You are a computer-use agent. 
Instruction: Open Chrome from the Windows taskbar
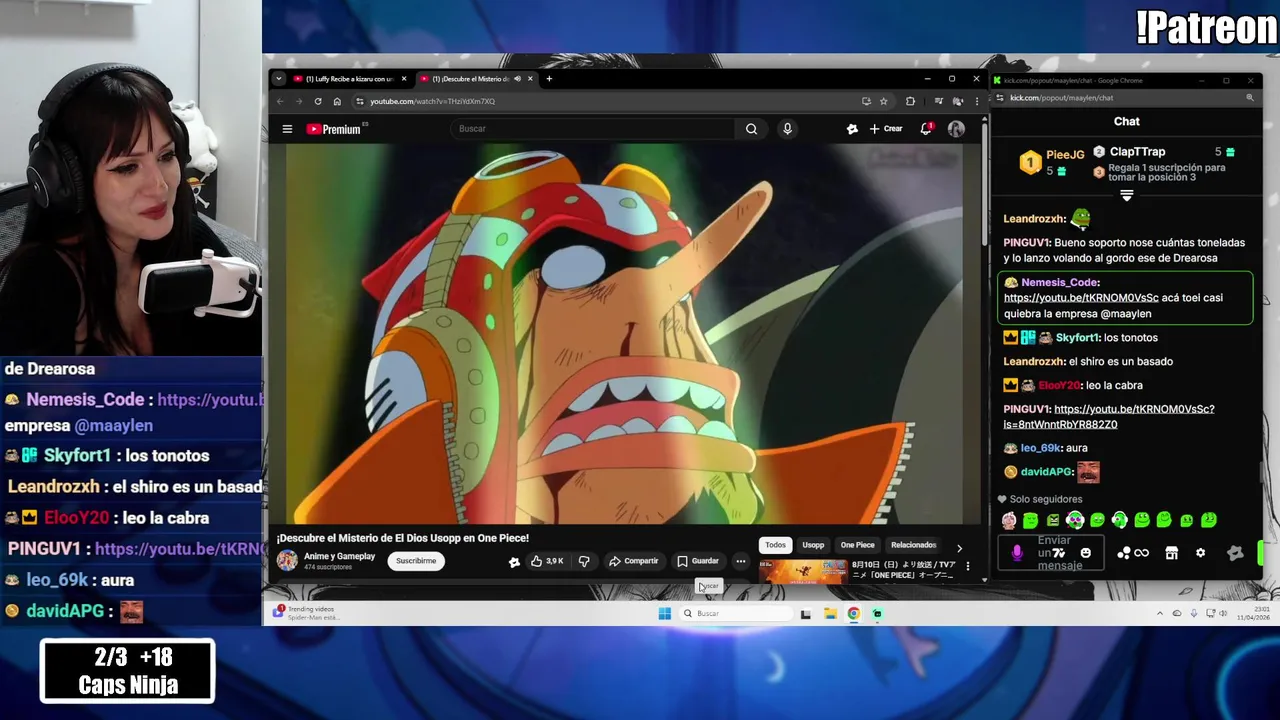[x=853, y=614]
